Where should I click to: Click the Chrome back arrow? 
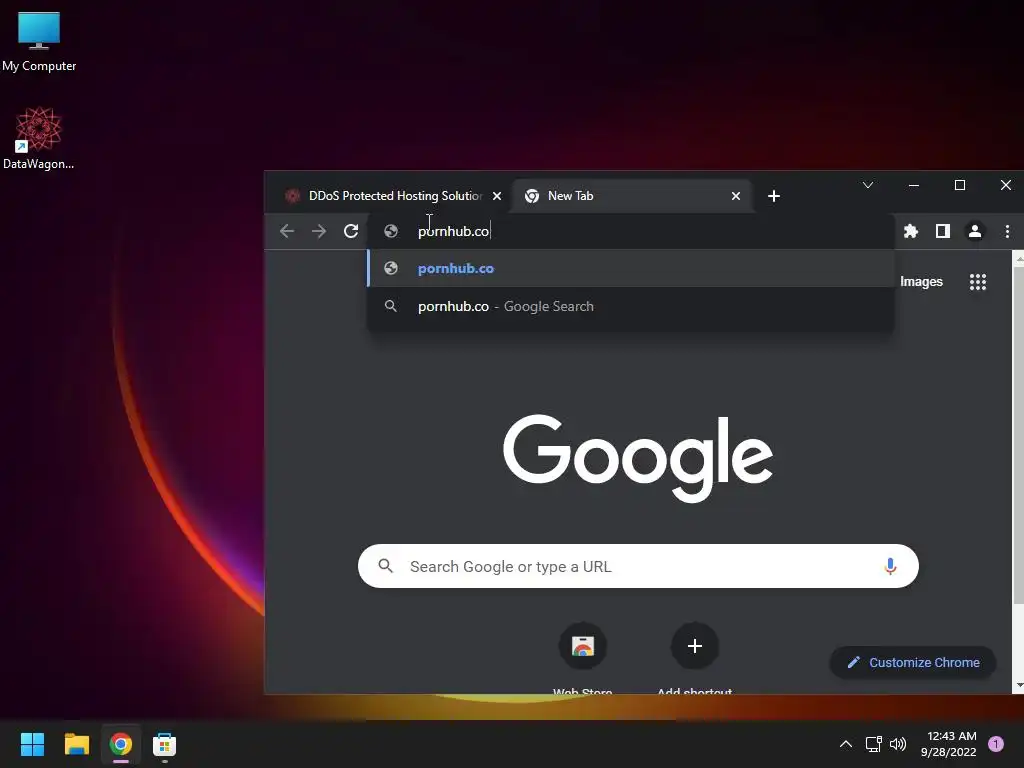point(287,231)
